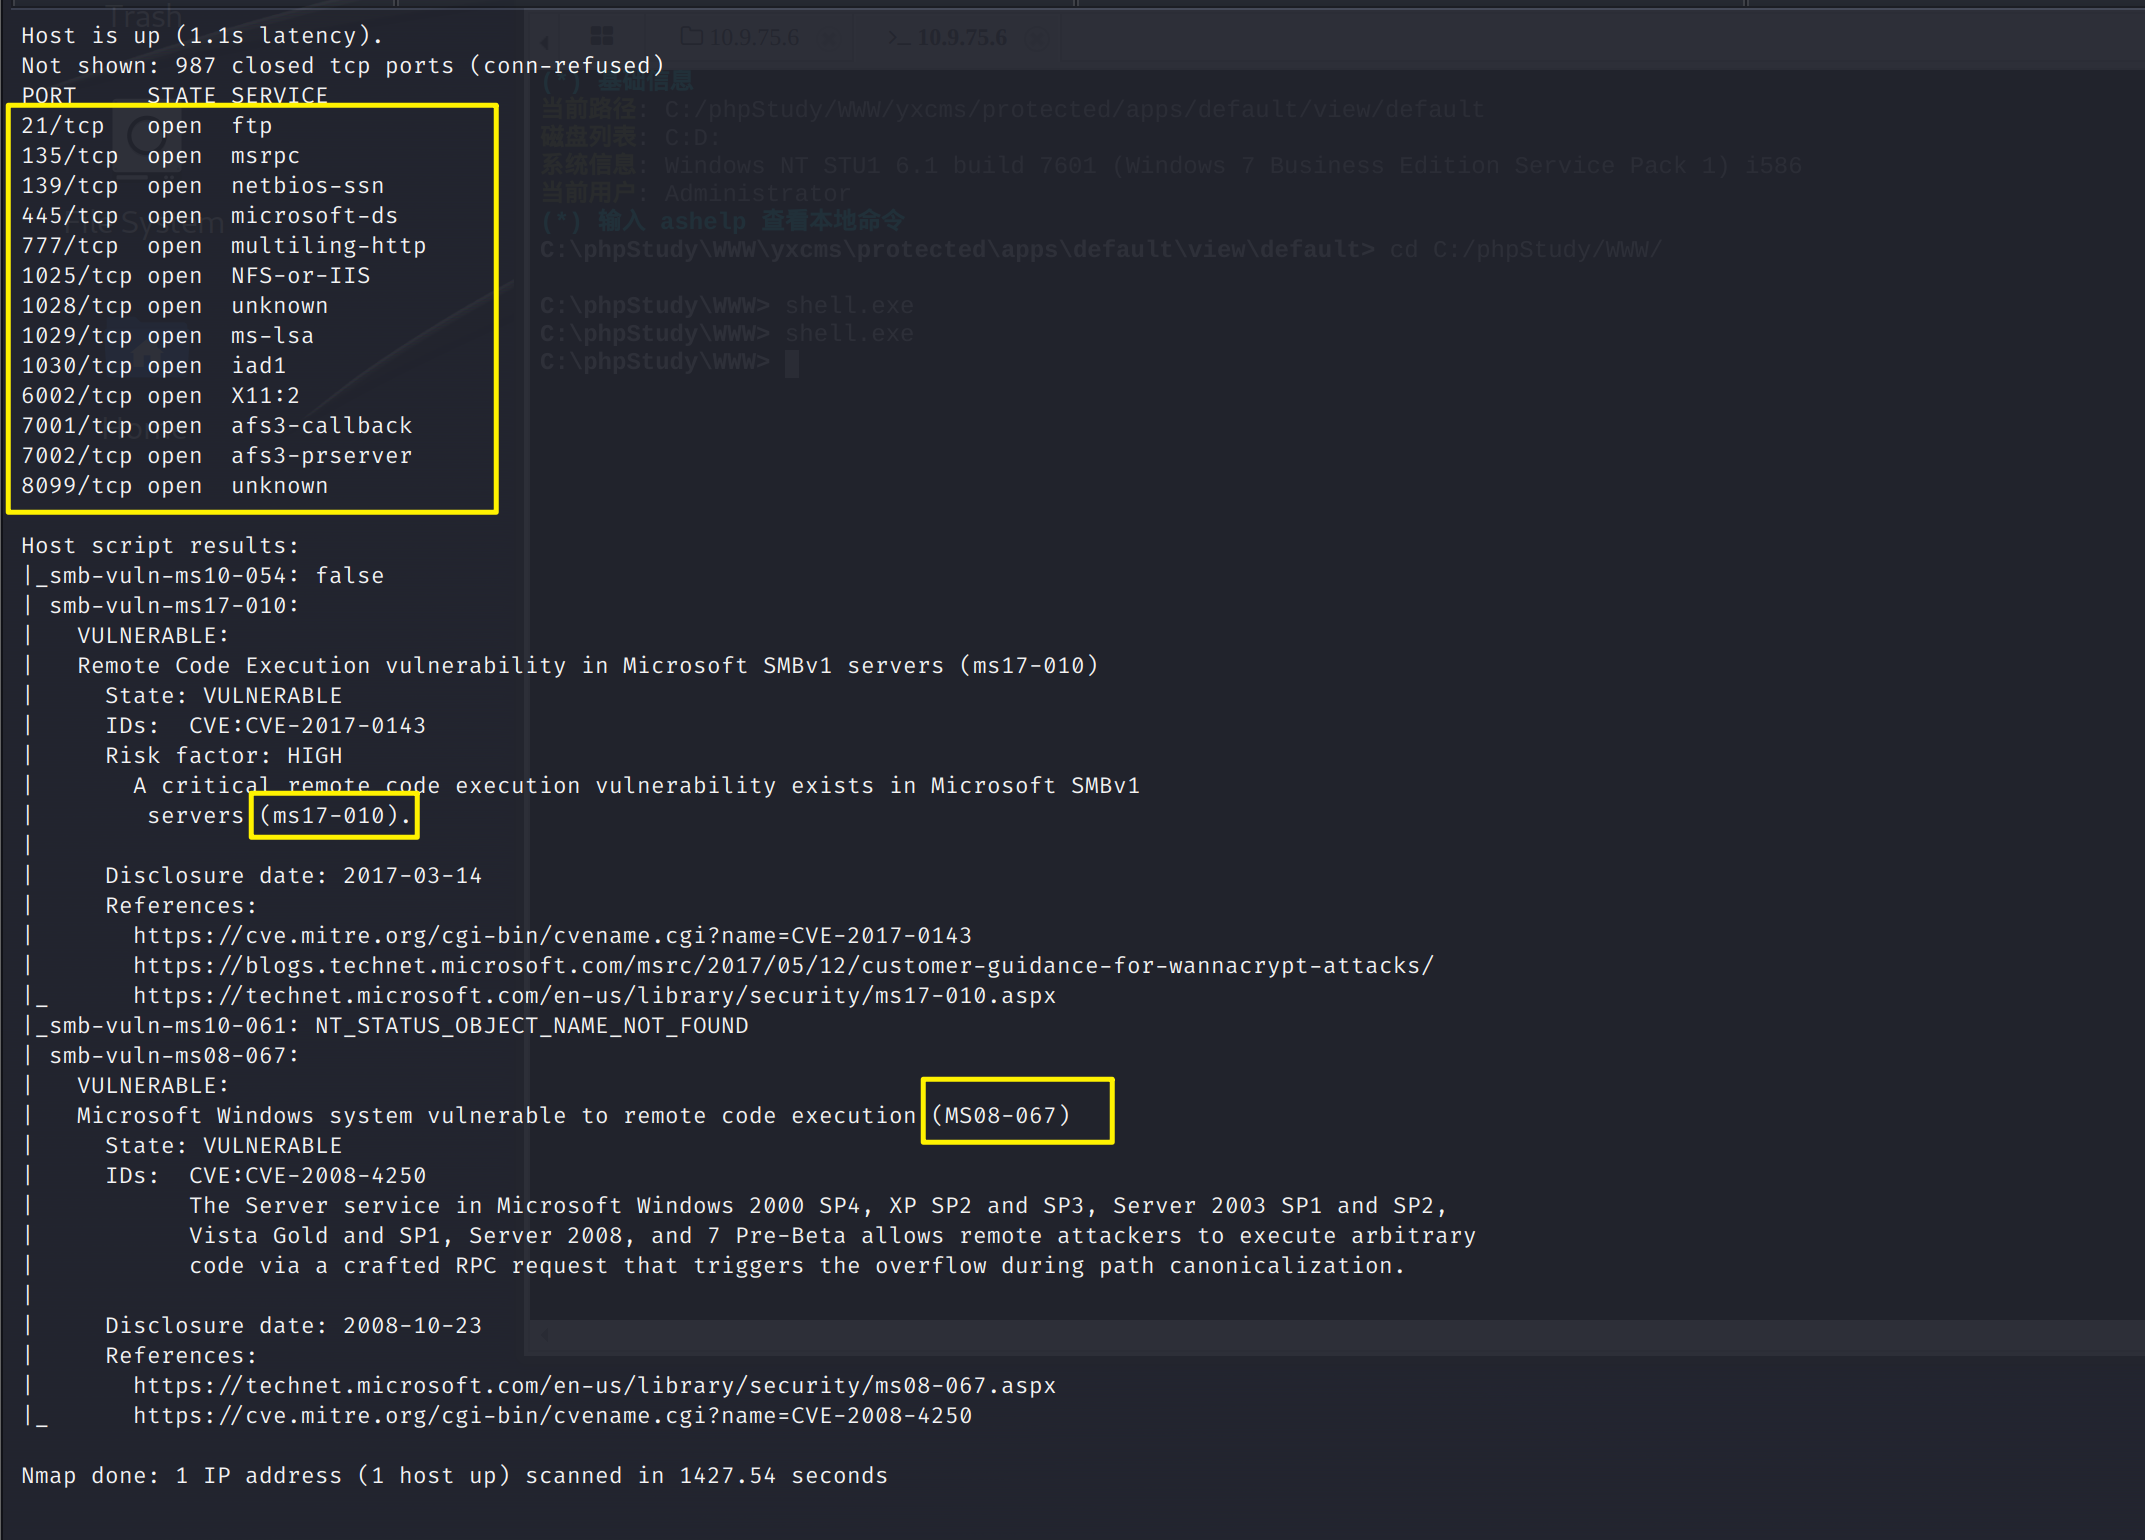Click the 'IDs: CVE:CVE-2017-0143' line
This screenshot has width=2145, height=1540.
point(266,726)
